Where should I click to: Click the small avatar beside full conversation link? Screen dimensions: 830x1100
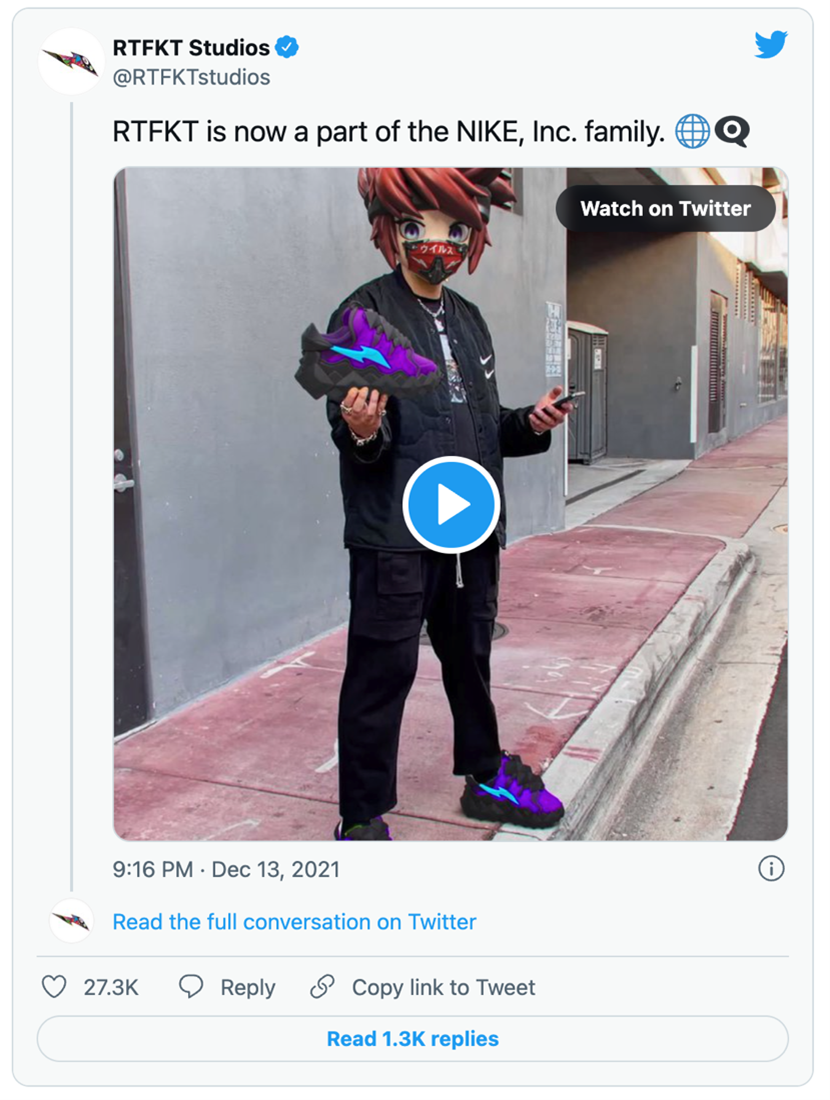(70, 921)
